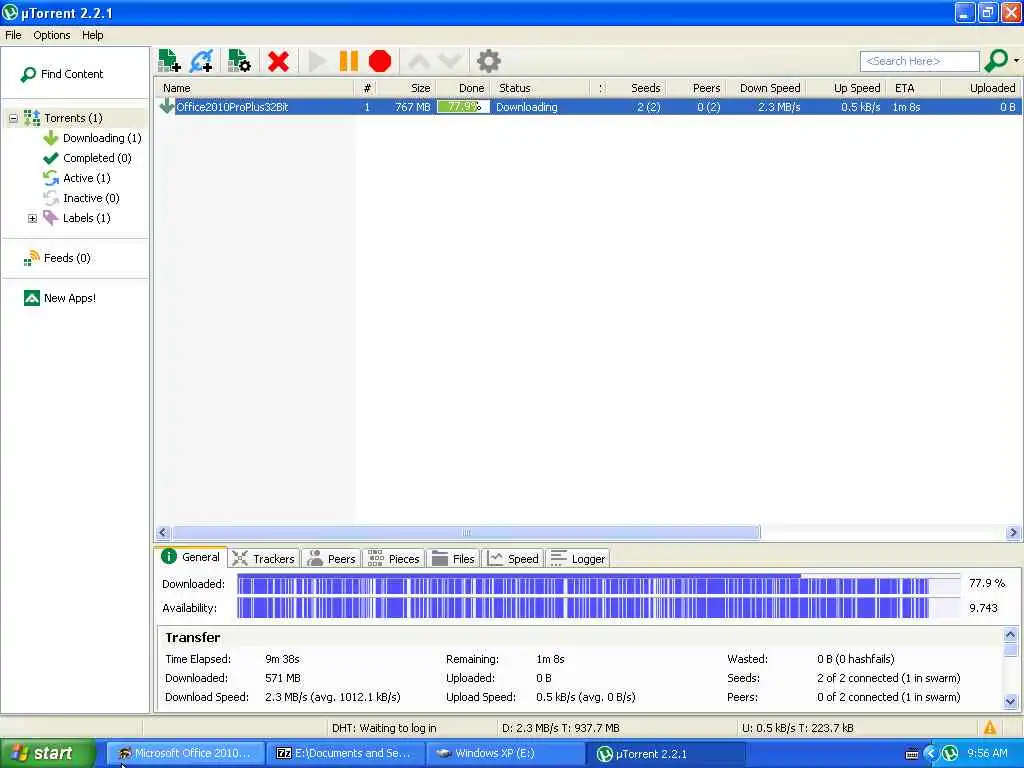The image size is (1024, 768).
Task: Sort by the Size column header
Action: (x=406, y=88)
